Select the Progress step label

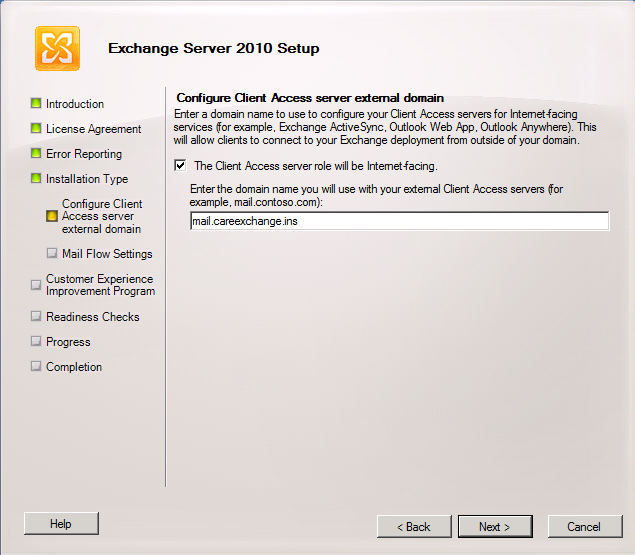pyautogui.click(x=68, y=342)
